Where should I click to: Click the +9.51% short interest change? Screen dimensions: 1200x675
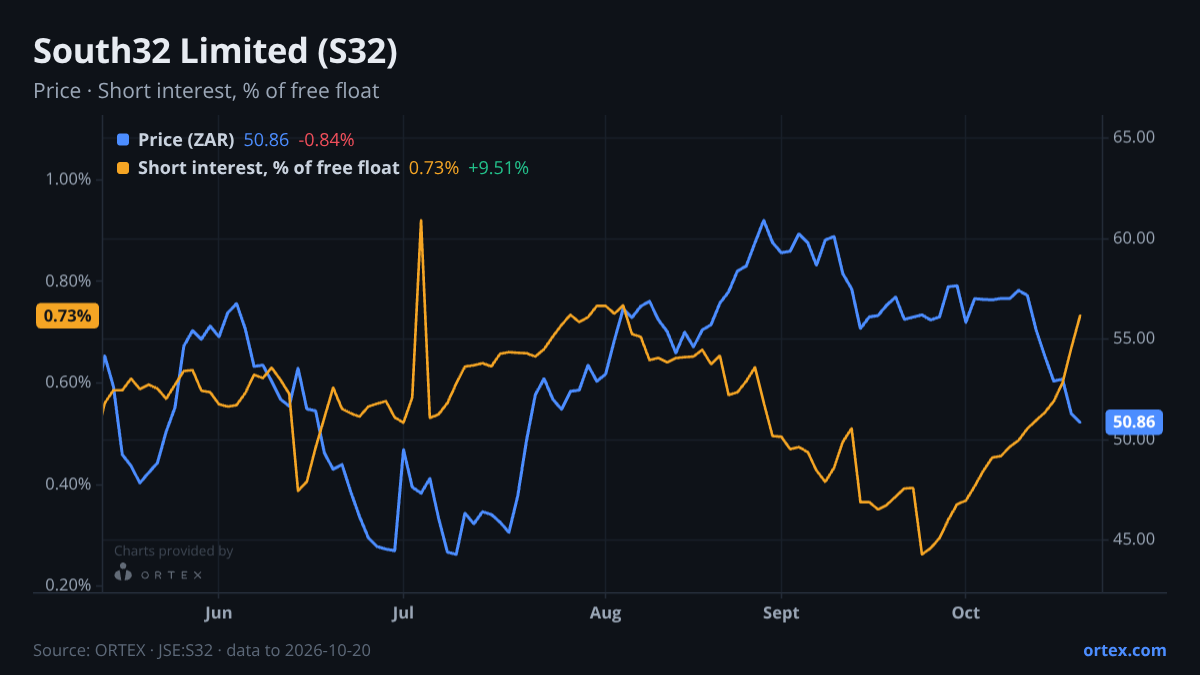[498, 168]
